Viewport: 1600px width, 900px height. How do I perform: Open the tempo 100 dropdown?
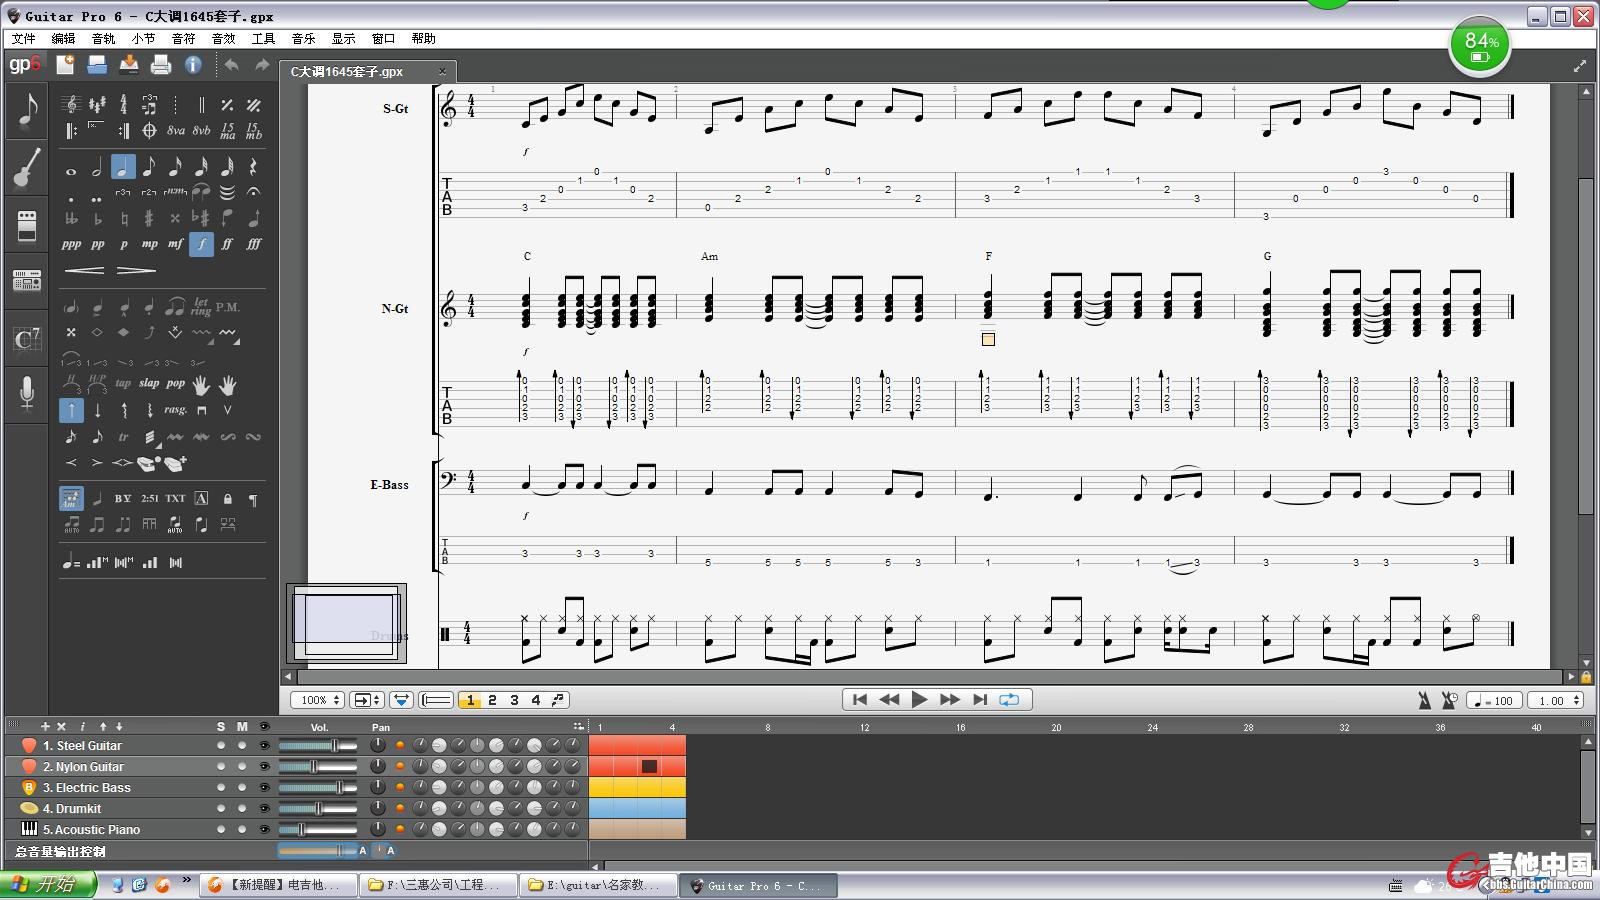[1494, 700]
